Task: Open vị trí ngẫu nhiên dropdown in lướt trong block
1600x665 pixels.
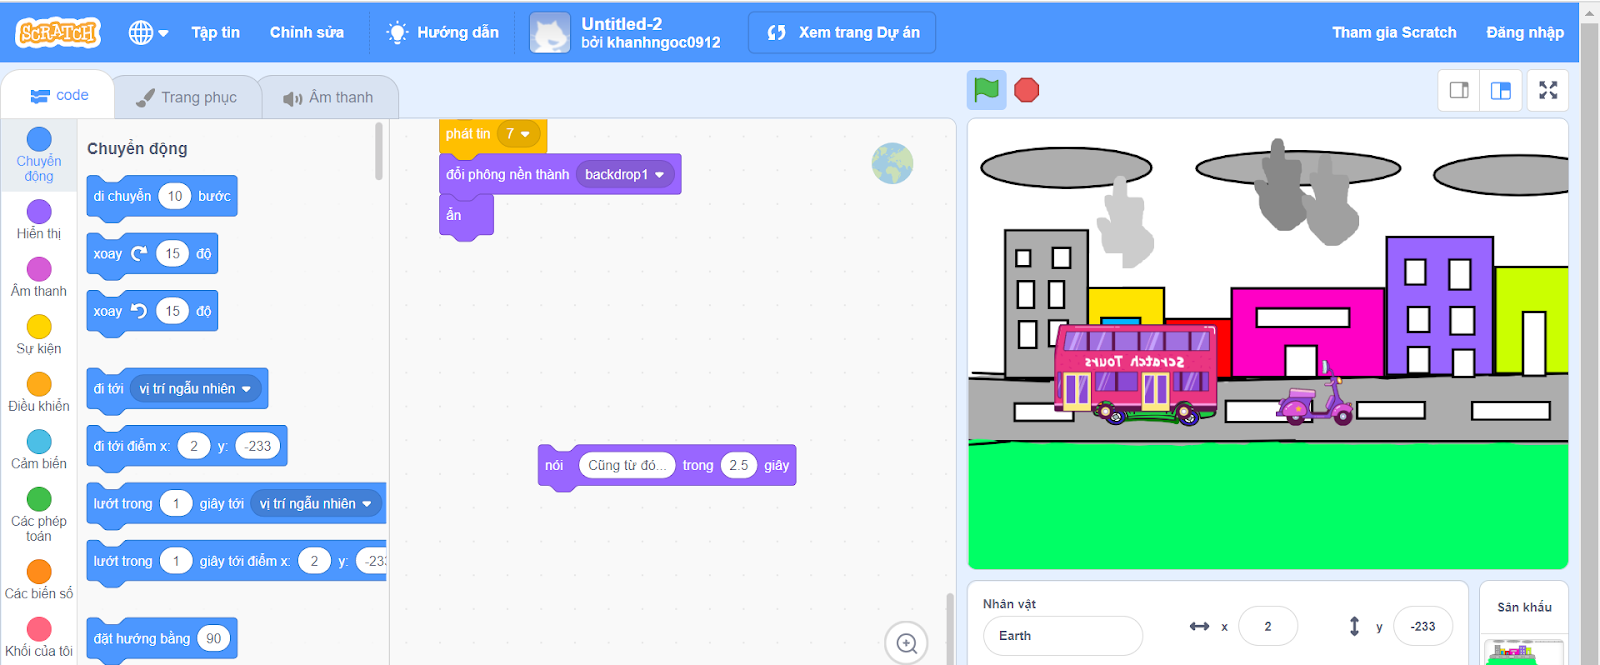Action: [x=316, y=504]
